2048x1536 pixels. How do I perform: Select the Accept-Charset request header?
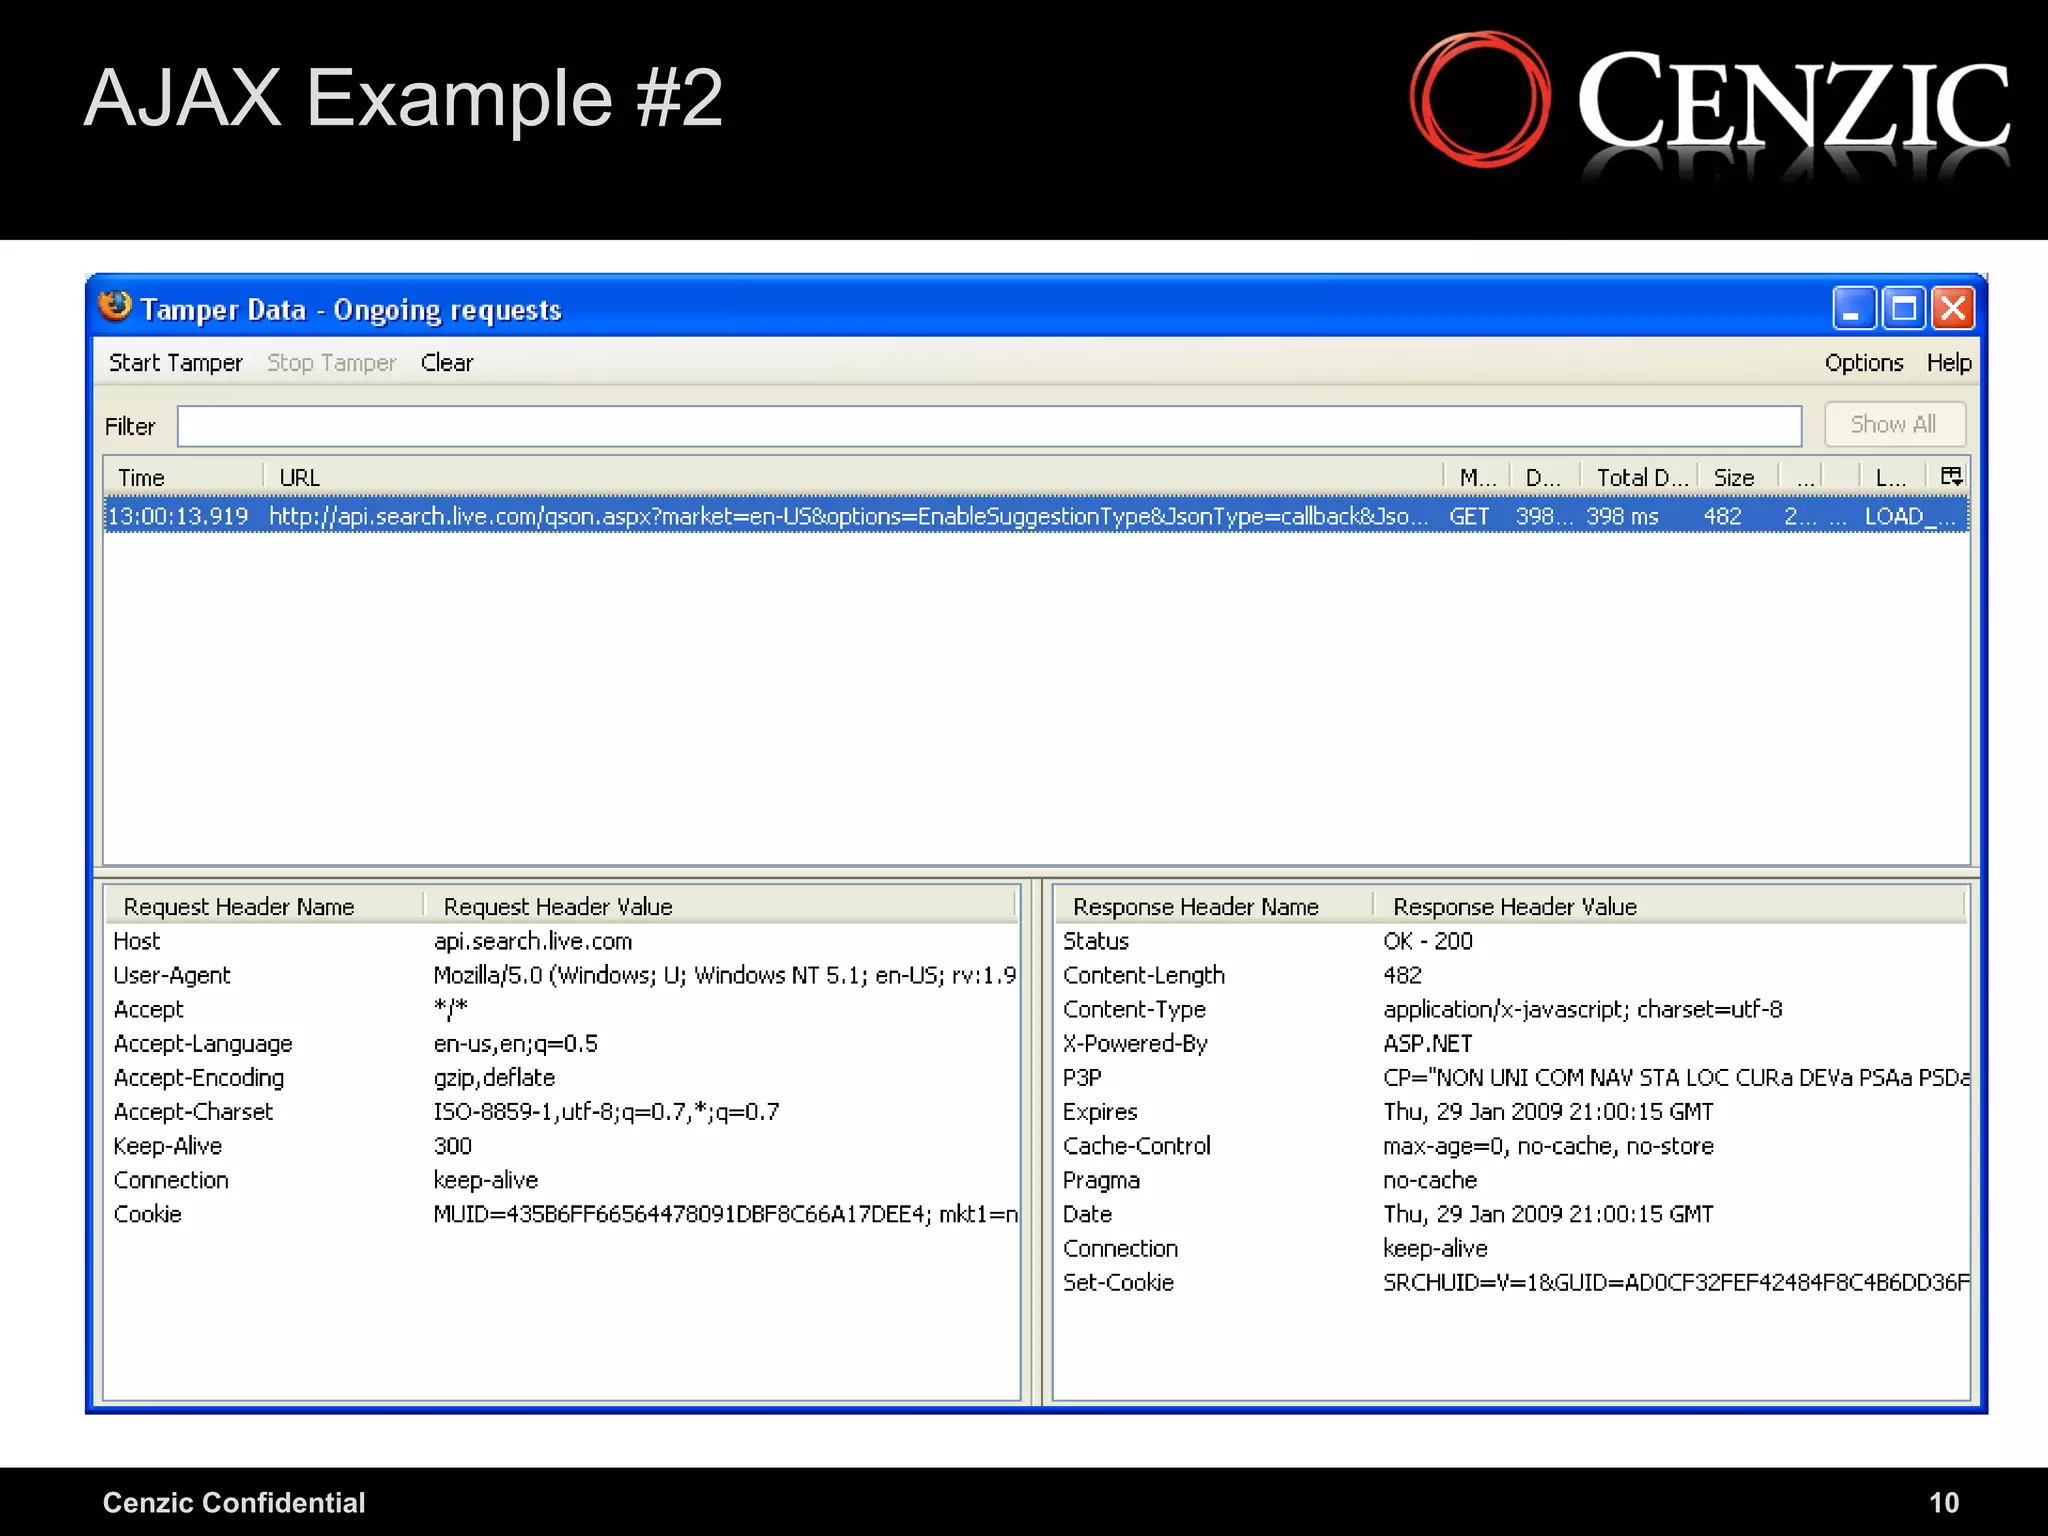(561, 1112)
